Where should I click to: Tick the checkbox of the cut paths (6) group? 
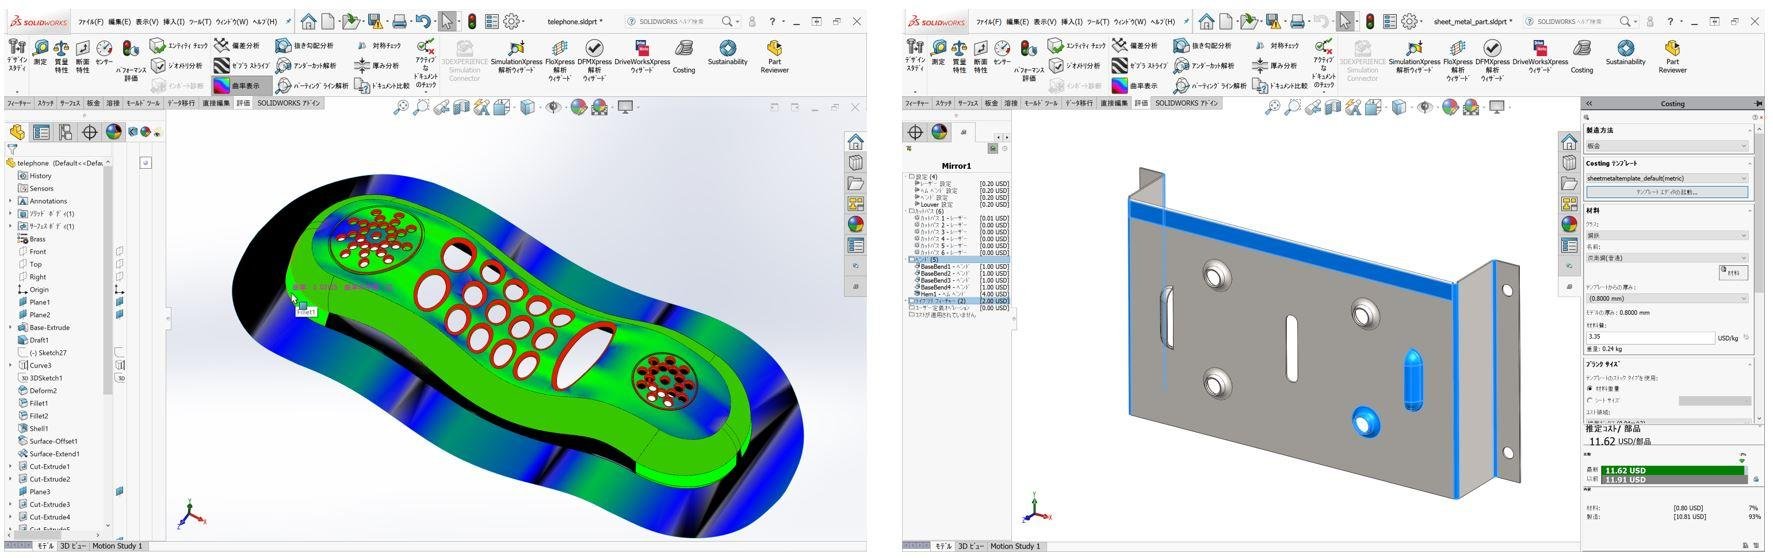(x=911, y=211)
